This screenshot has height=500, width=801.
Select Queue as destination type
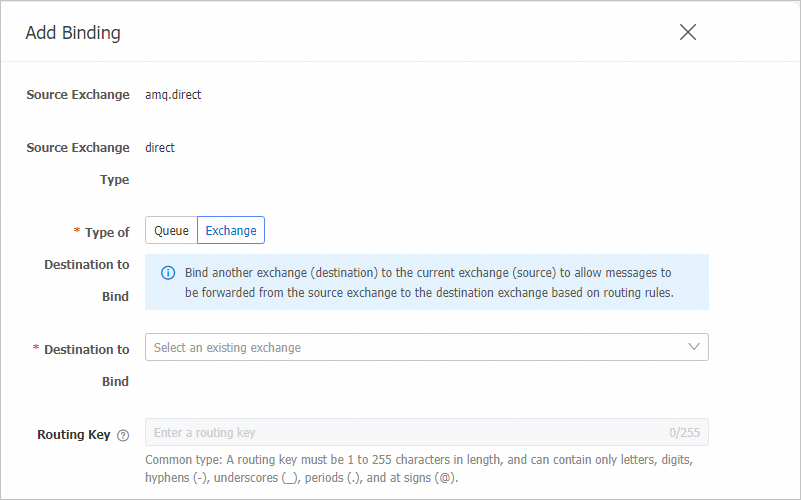coord(171,231)
